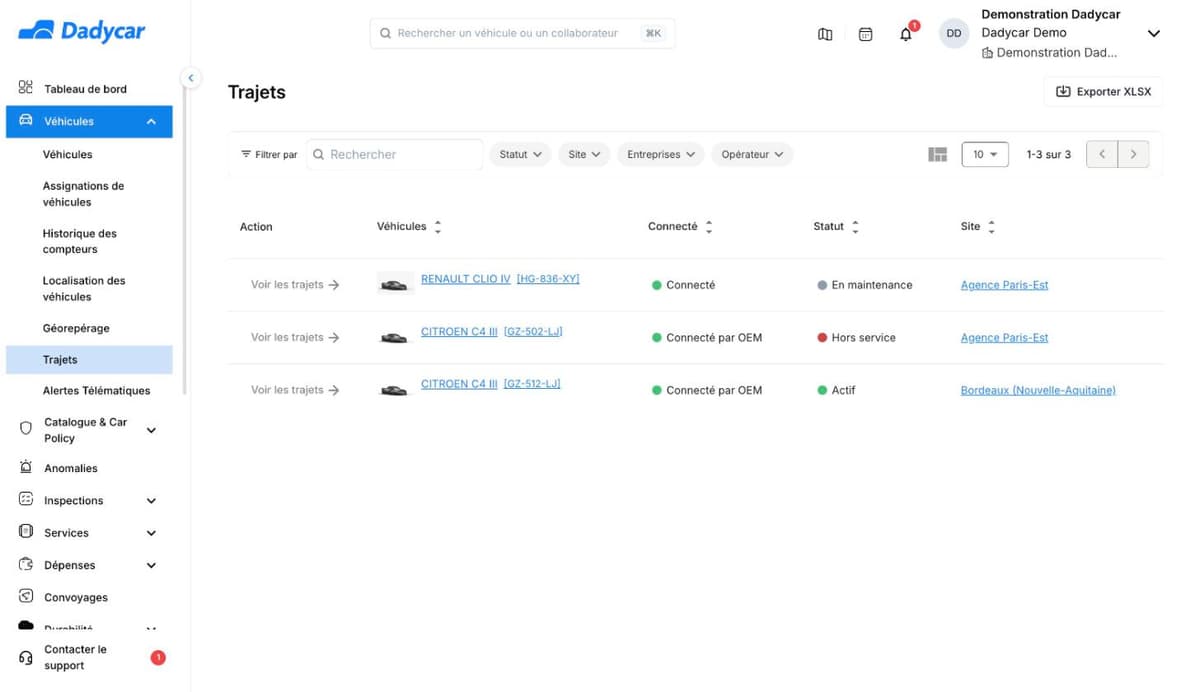Open the Statut filter dropdown
The image size is (1200, 692).
click(520, 154)
